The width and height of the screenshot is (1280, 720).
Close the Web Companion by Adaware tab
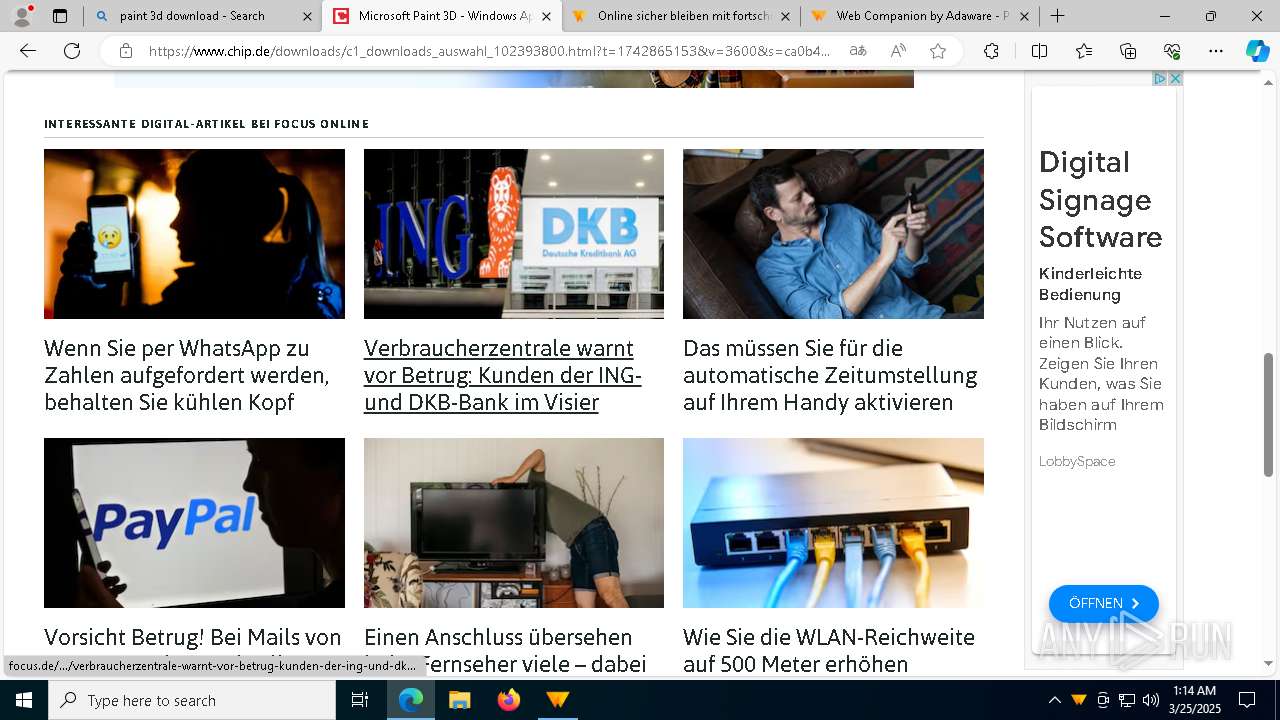coord(1025,16)
